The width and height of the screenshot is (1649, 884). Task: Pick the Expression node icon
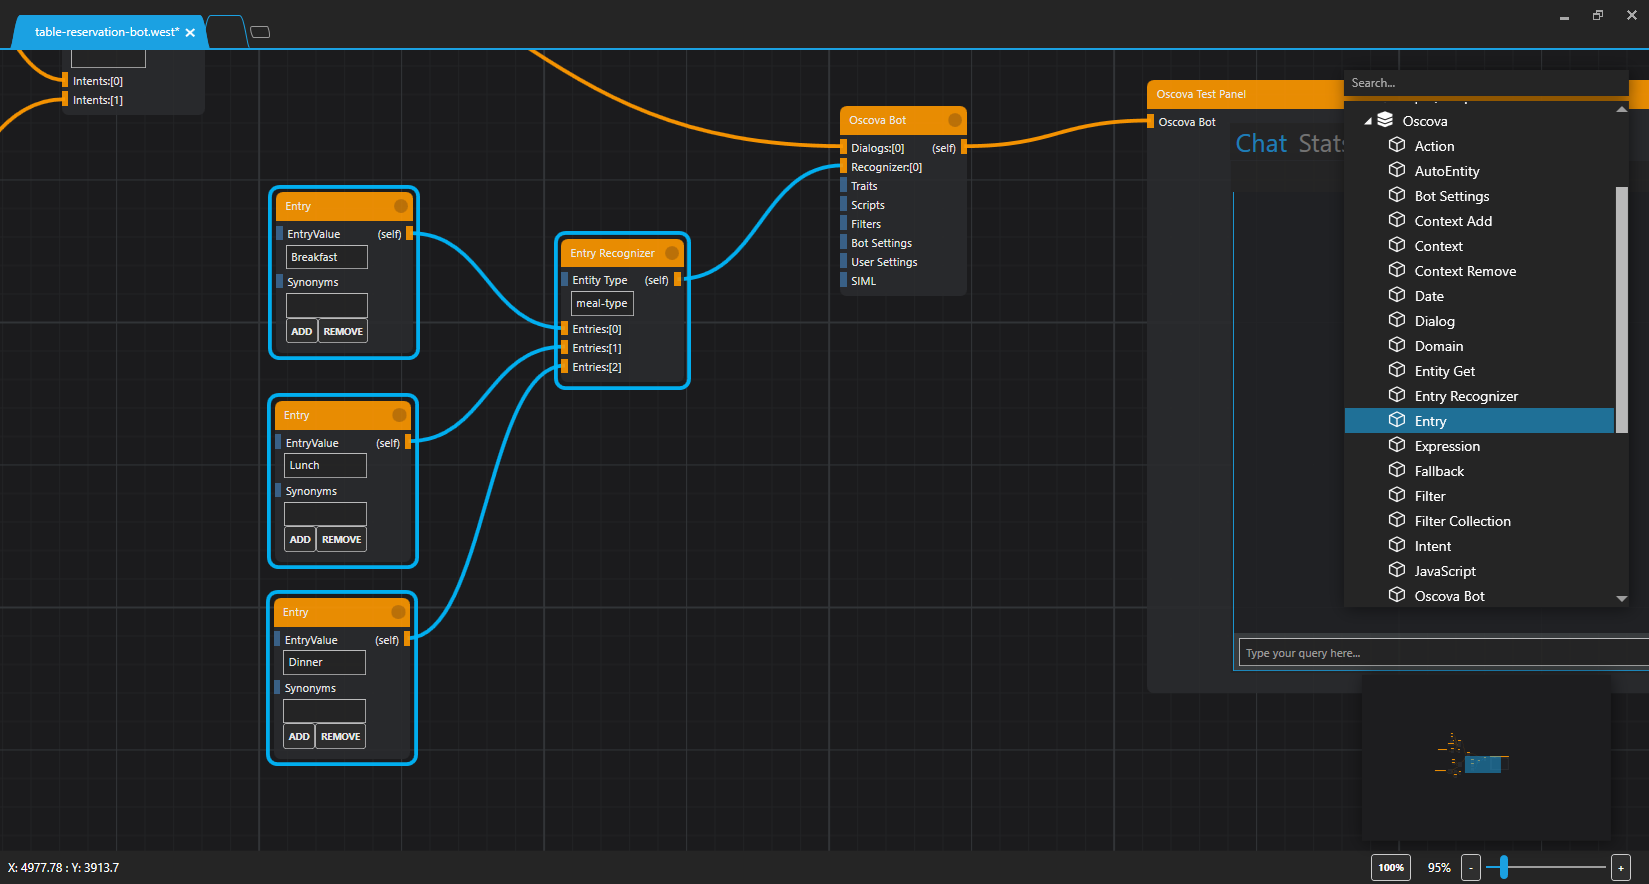[1397, 445]
